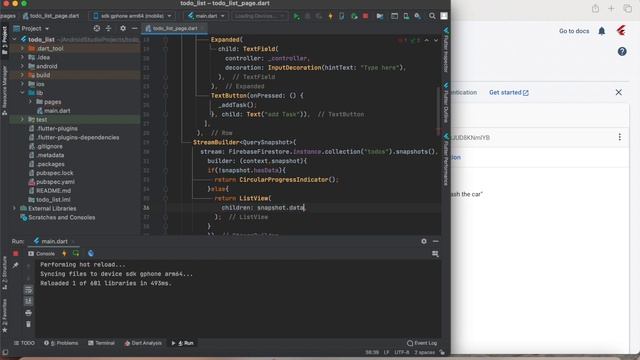Place cursor after snapshot.data in editor

(305, 208)
